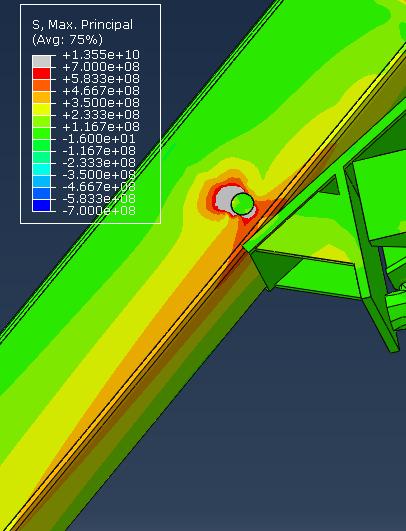Viewport: 406px width, 531px height.
Task: Pick the yellow legend color band
Action: (x=41, y=109)
